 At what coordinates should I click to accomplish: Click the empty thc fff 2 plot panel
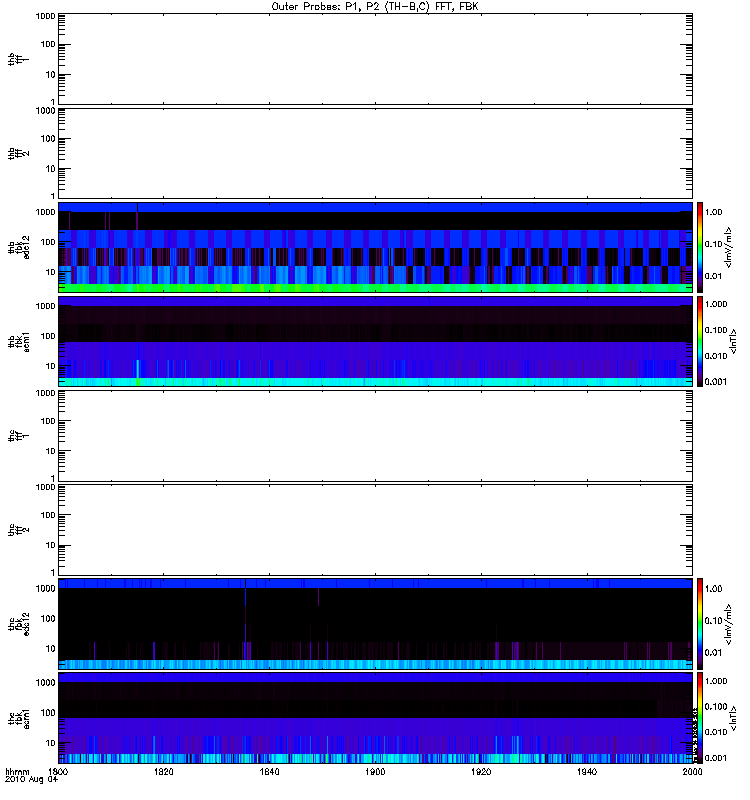pos(376,530)
